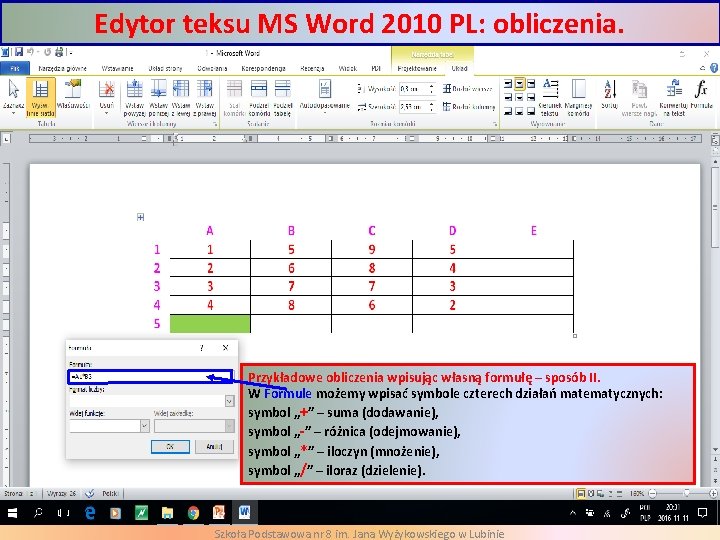Switch to Narzędzia główne tab
720x540 pixels.
(62, 68)
